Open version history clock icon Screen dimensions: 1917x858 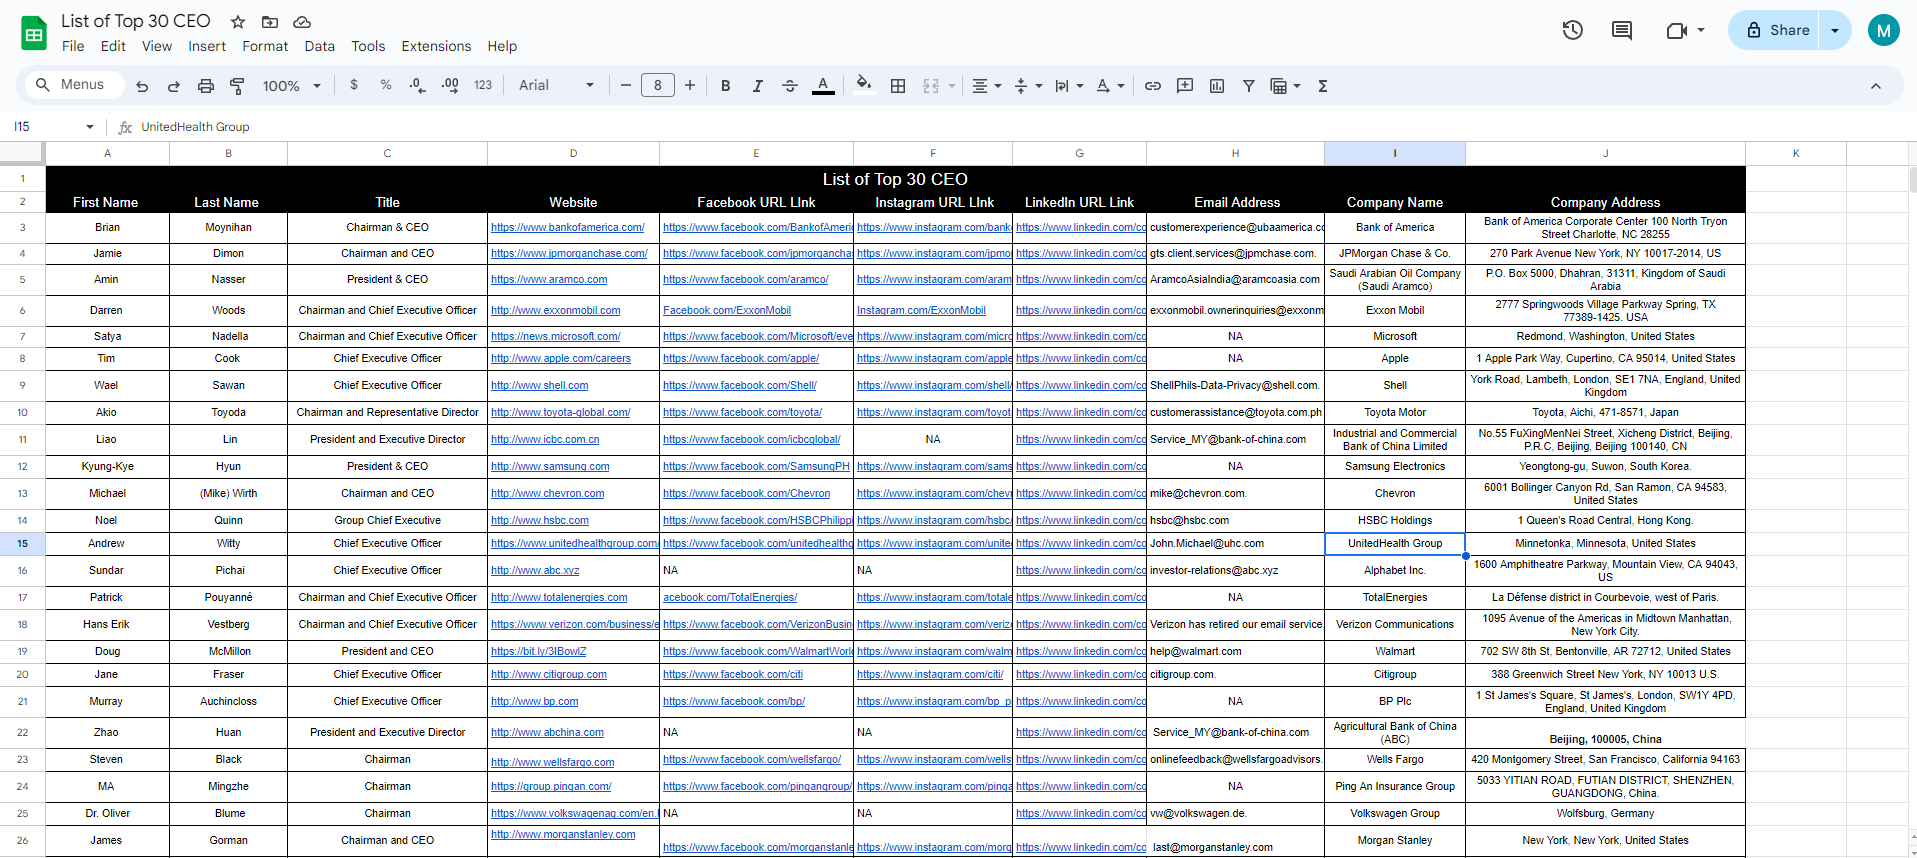coord(1573,30)
